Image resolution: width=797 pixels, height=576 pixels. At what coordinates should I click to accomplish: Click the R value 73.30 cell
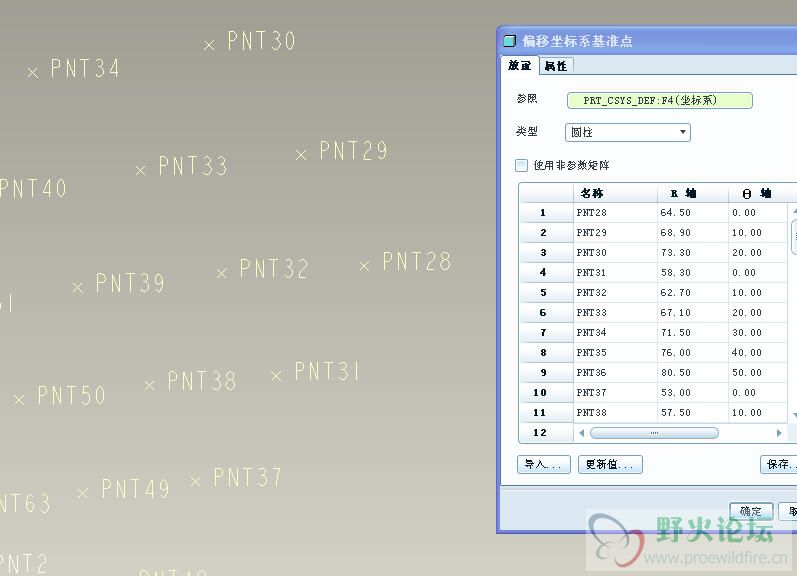[x=693, y=253]
